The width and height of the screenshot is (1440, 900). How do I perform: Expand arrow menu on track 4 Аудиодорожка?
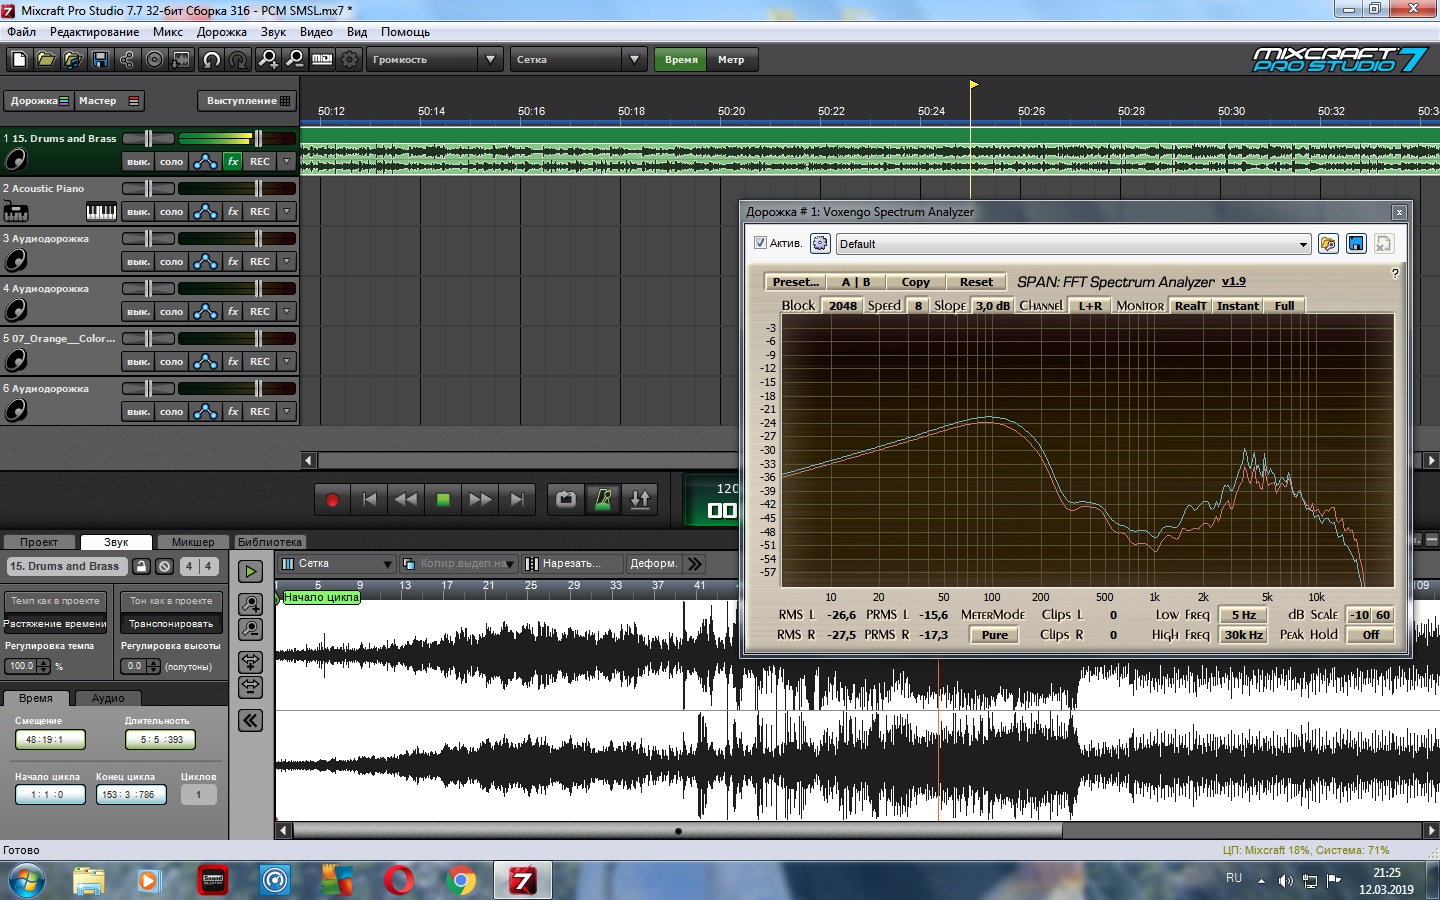coord(287,311)
